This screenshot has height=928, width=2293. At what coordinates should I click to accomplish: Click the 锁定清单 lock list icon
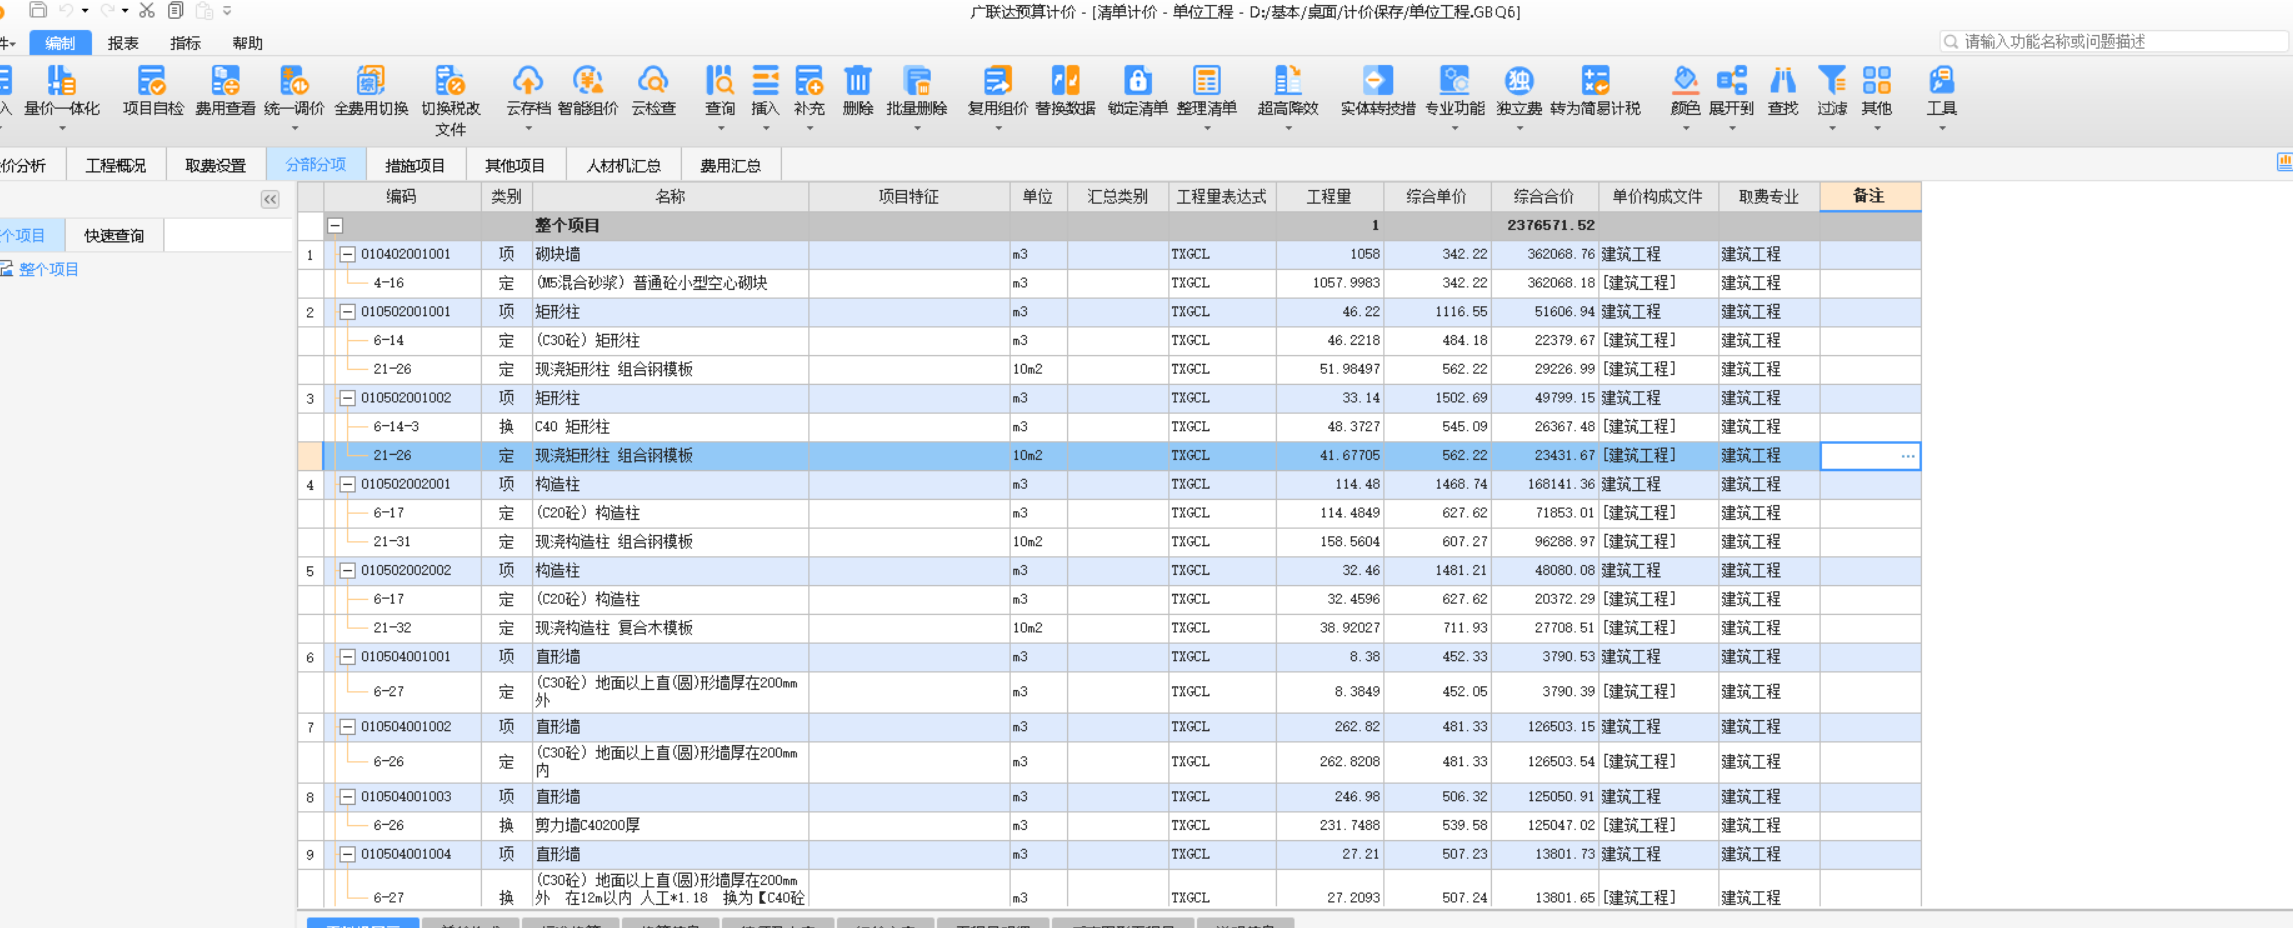point(1138,81)
